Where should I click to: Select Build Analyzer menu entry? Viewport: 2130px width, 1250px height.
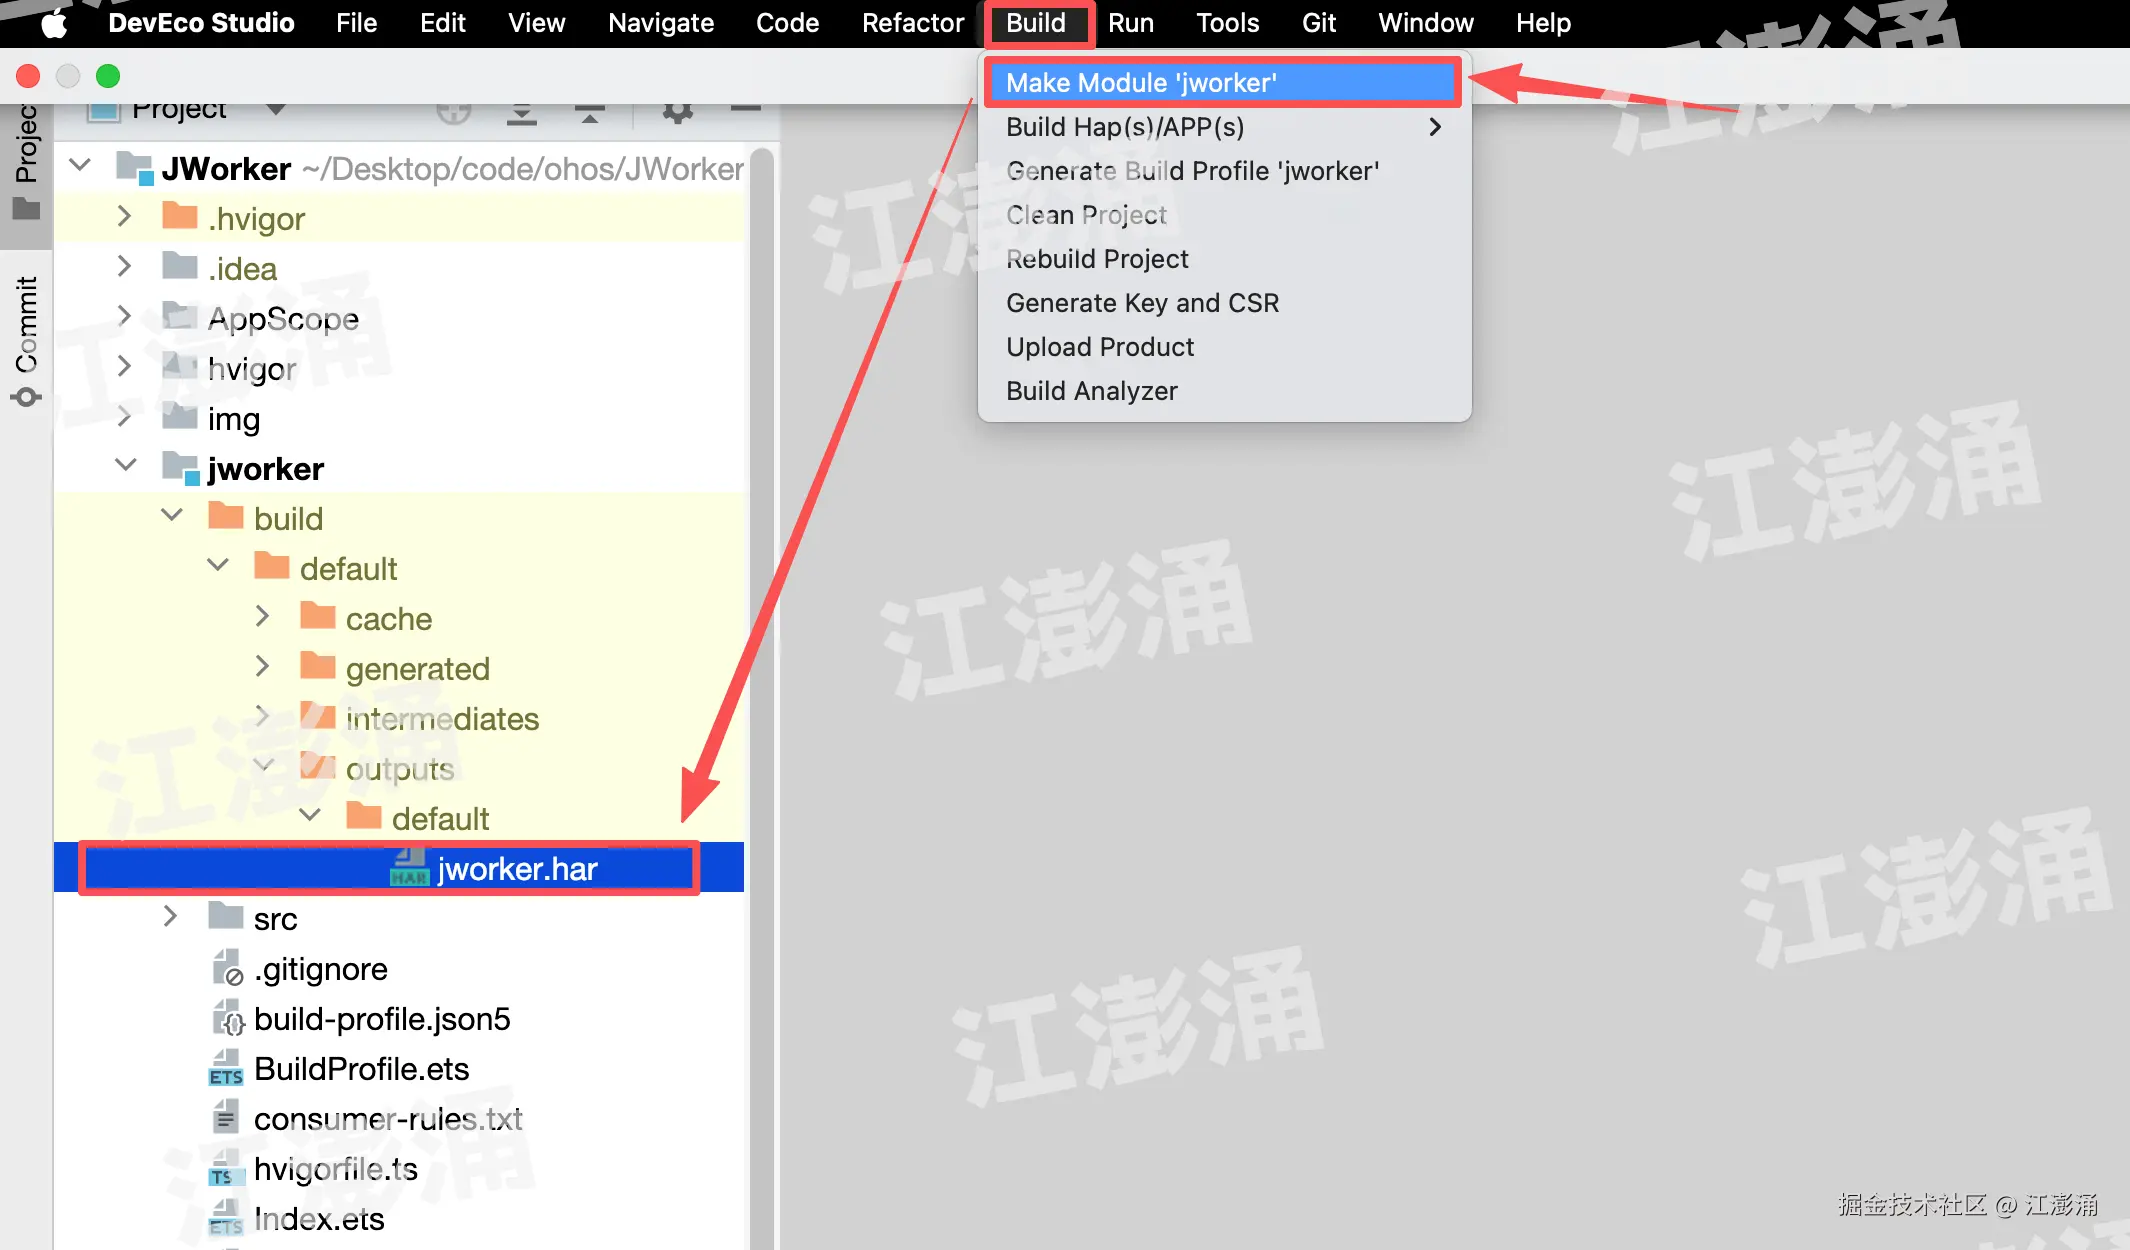(1091, 391)
